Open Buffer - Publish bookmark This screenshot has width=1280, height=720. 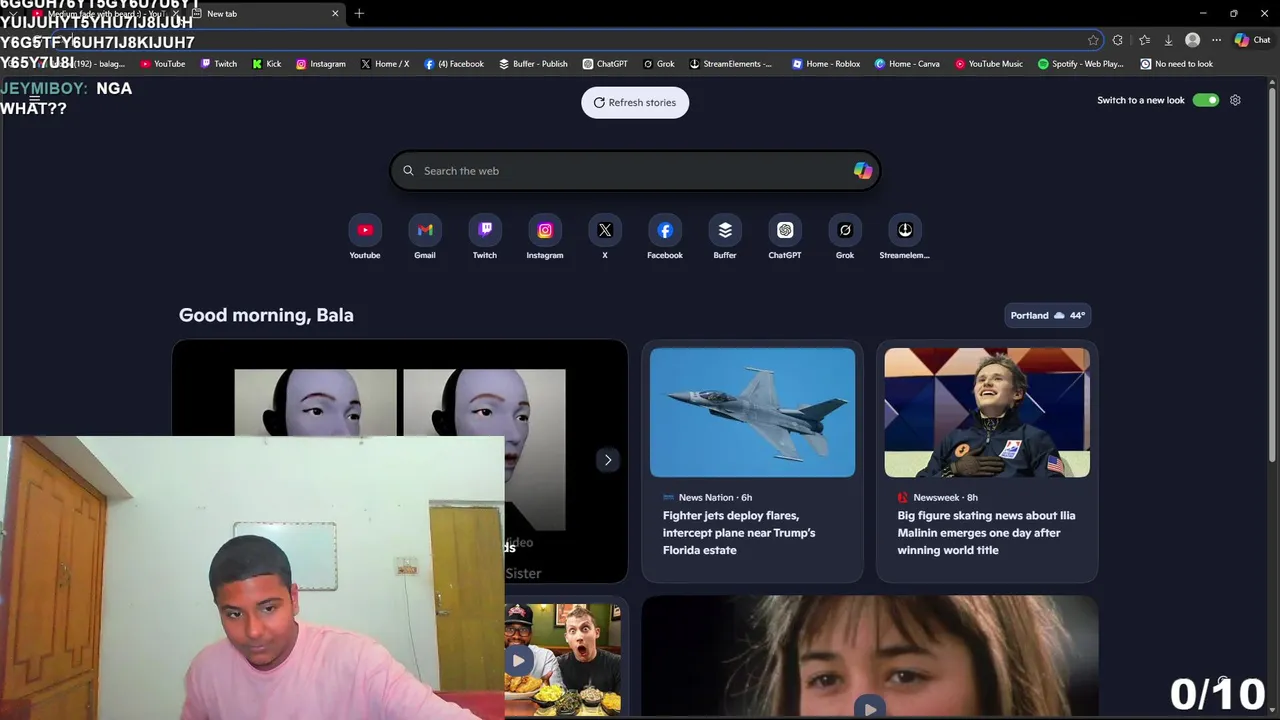(x=533, y=64)
